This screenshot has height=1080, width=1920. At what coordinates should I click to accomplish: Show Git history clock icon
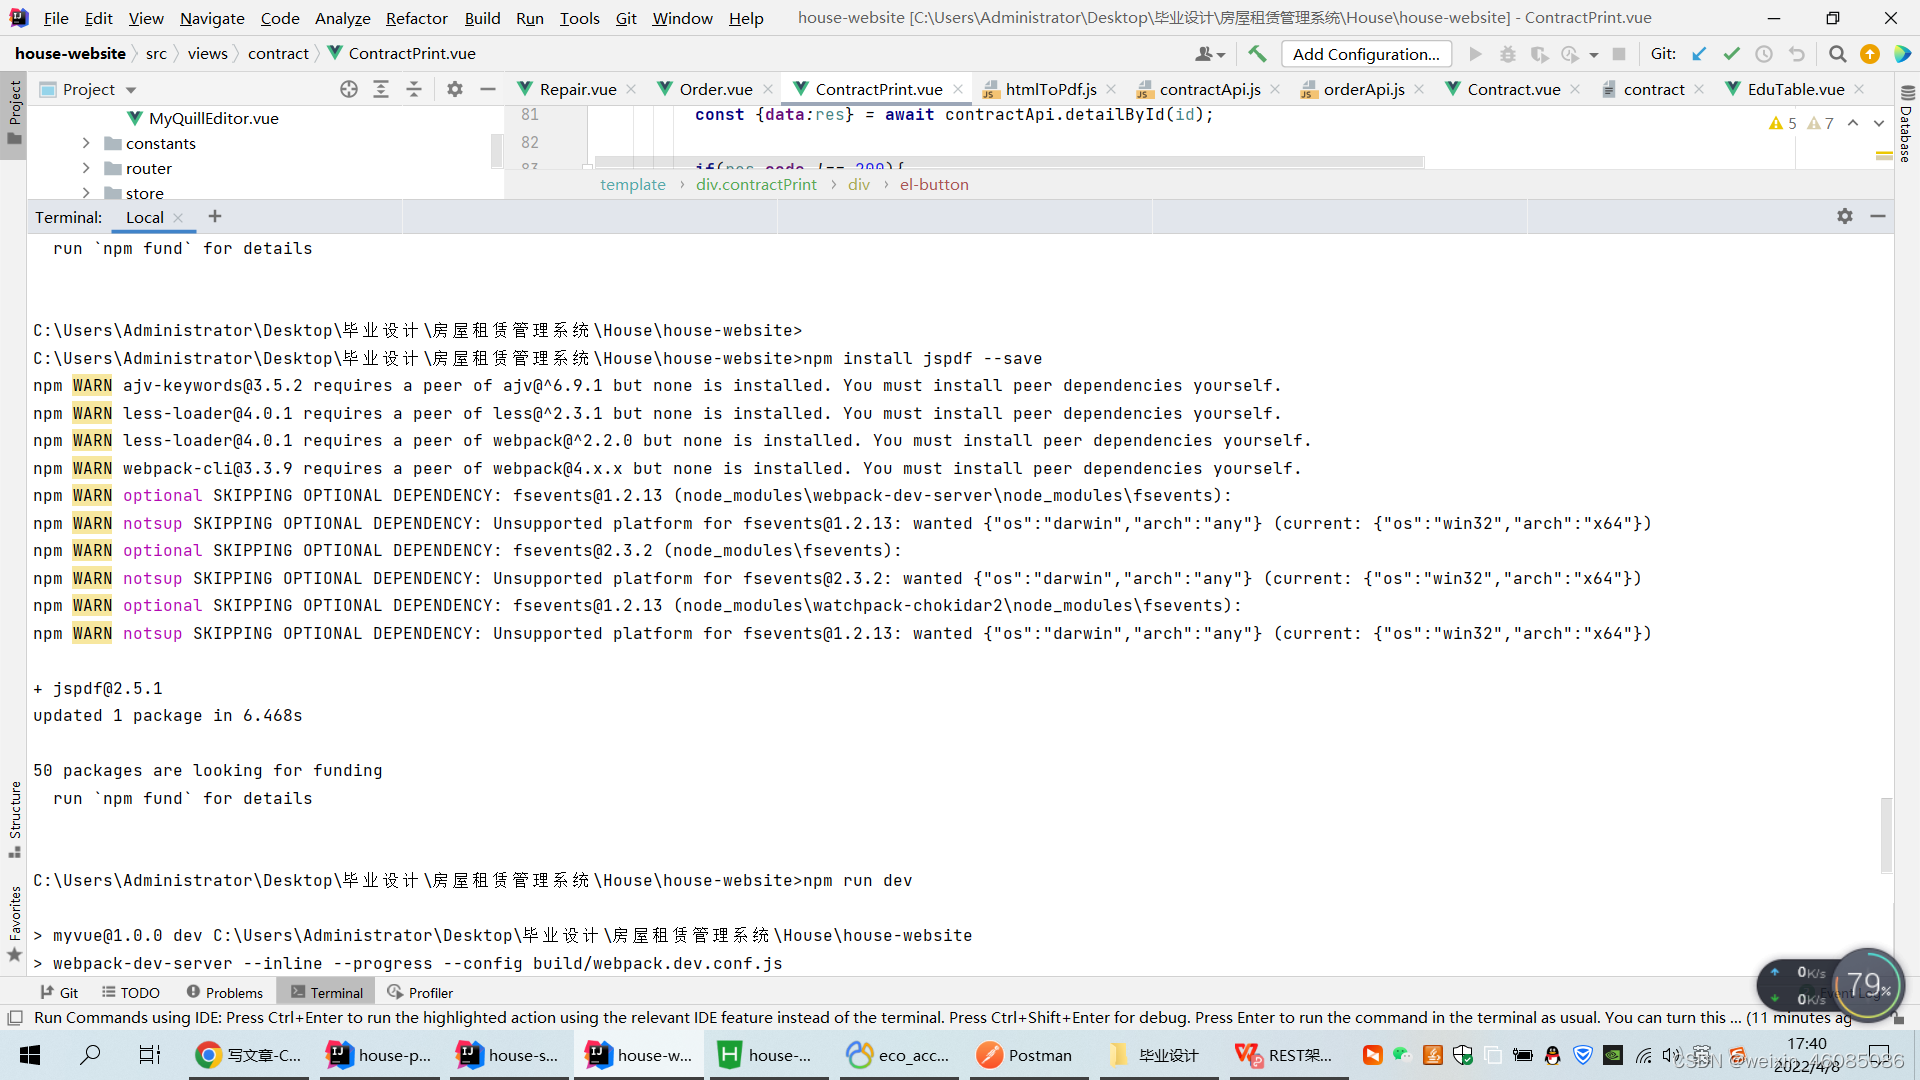coord(1764,54)
